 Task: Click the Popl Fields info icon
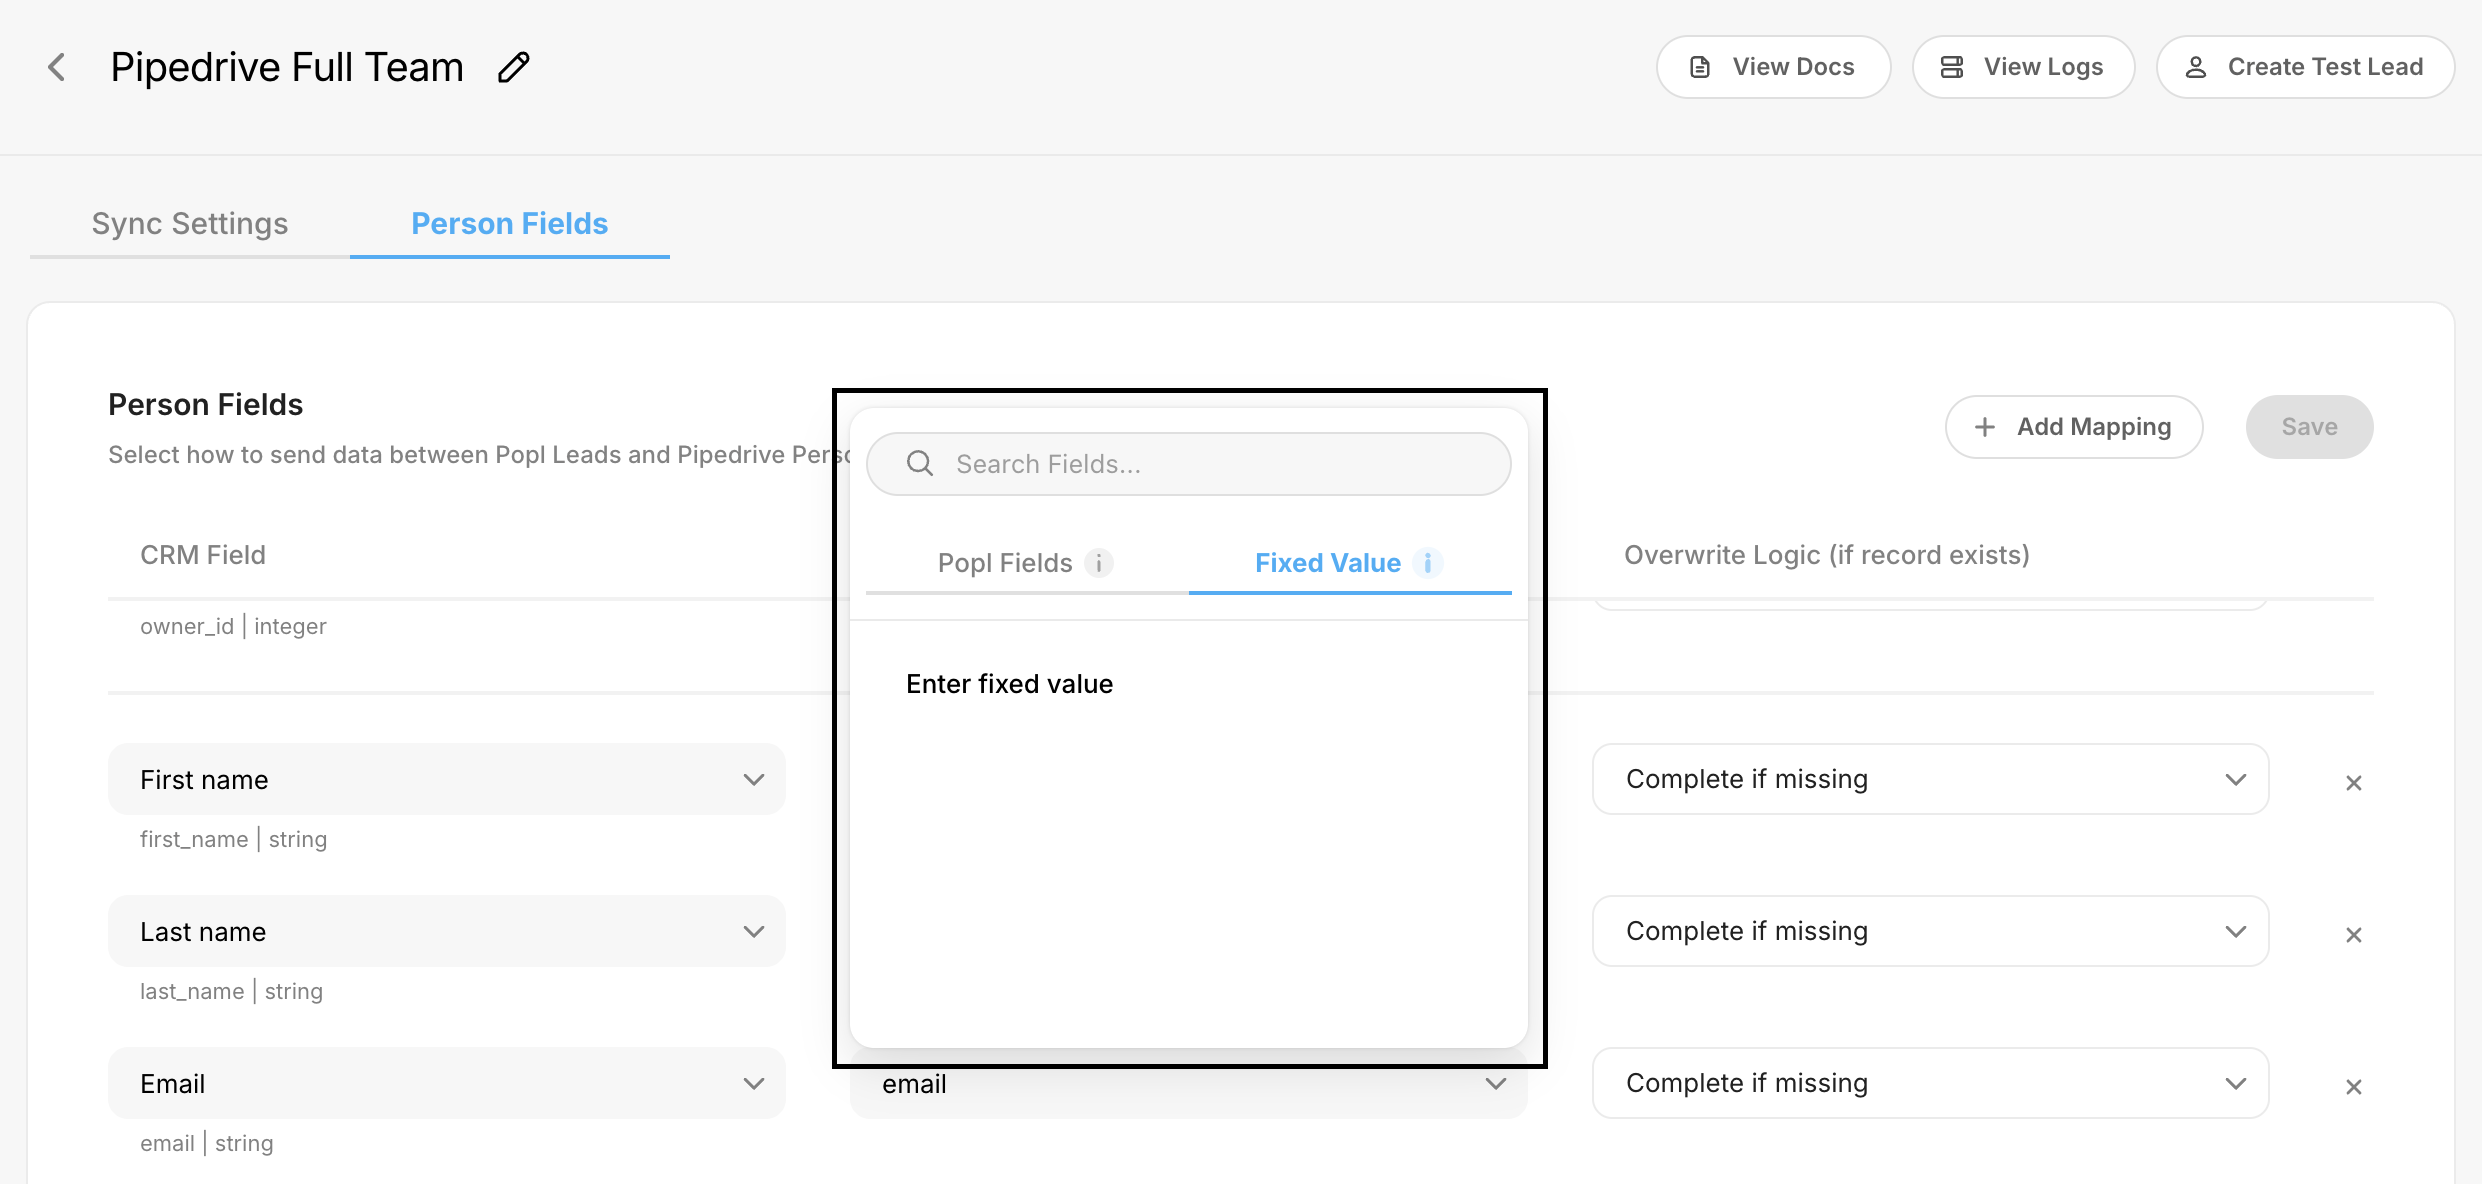point(1098,563)
